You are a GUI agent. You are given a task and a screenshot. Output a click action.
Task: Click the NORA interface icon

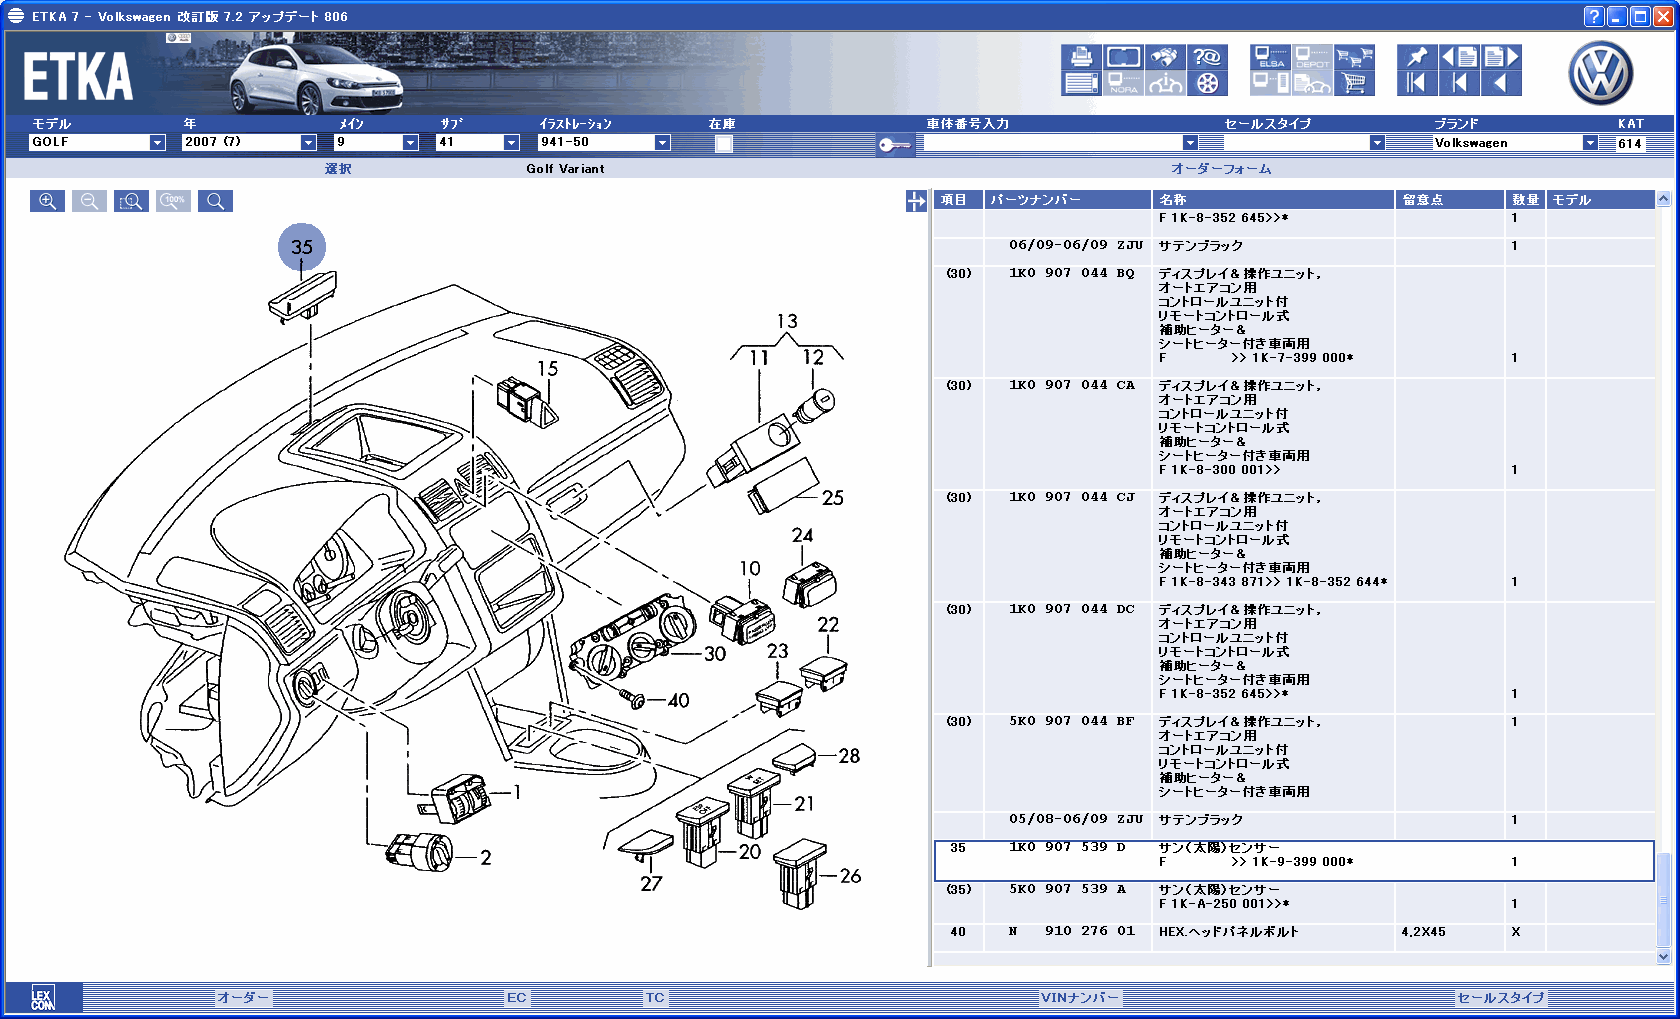point(1123,83)
